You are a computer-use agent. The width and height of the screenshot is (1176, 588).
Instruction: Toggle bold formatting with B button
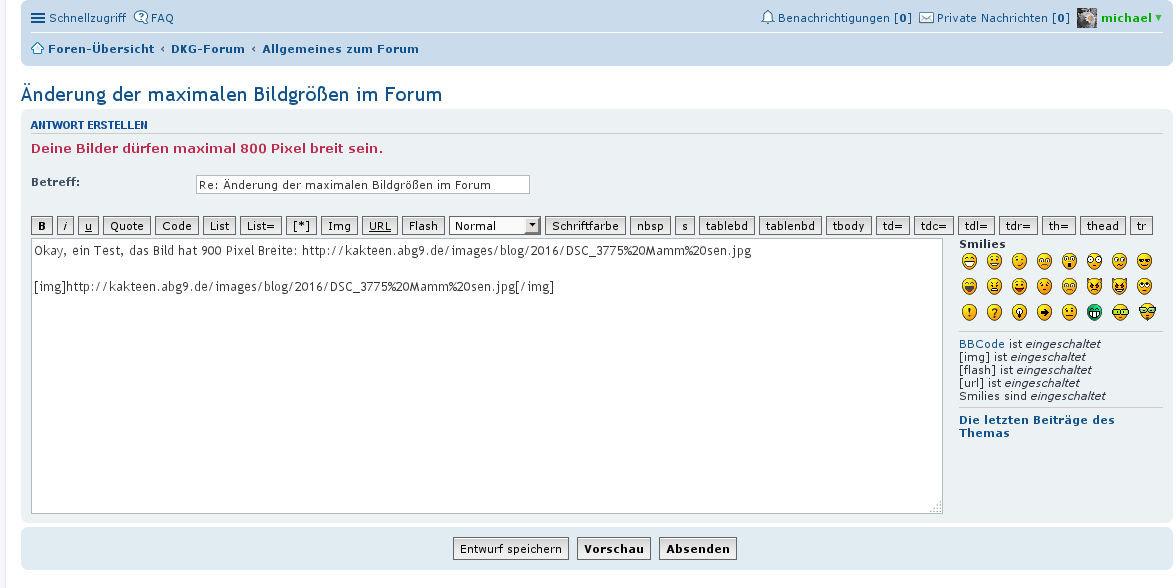coord(42,226)
